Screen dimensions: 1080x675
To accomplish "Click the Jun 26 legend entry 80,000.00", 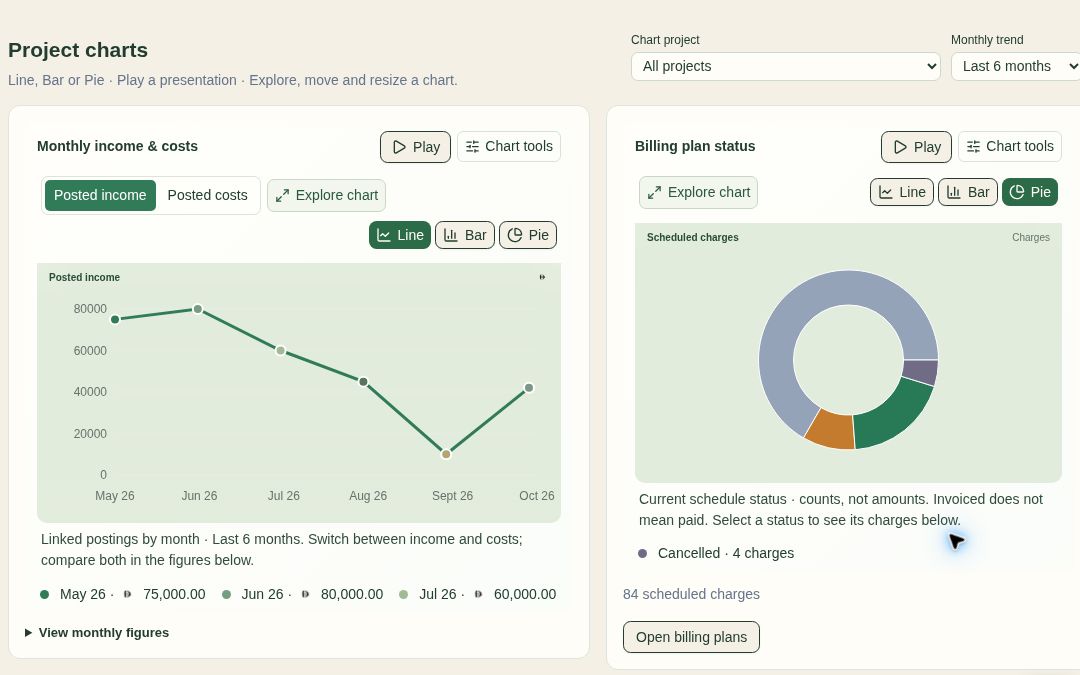I will tap(302, 594).
